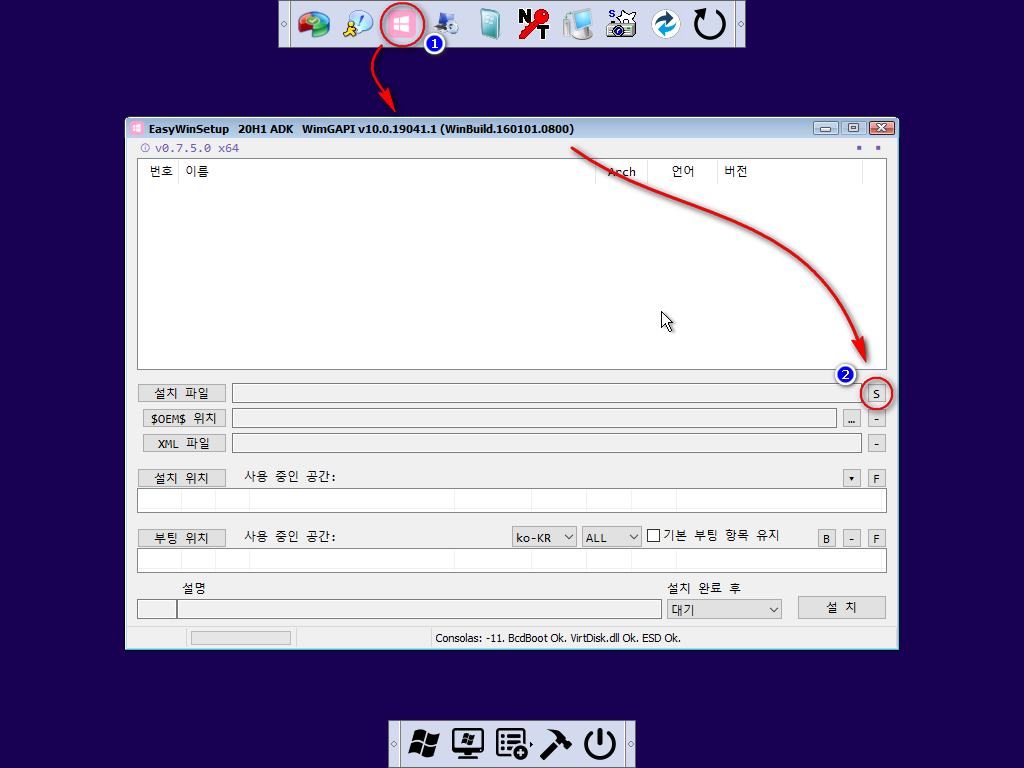Click the B button on 부팅 위치 row
The width and height of the screenshot is (1024, 768).
pos(827,538)
